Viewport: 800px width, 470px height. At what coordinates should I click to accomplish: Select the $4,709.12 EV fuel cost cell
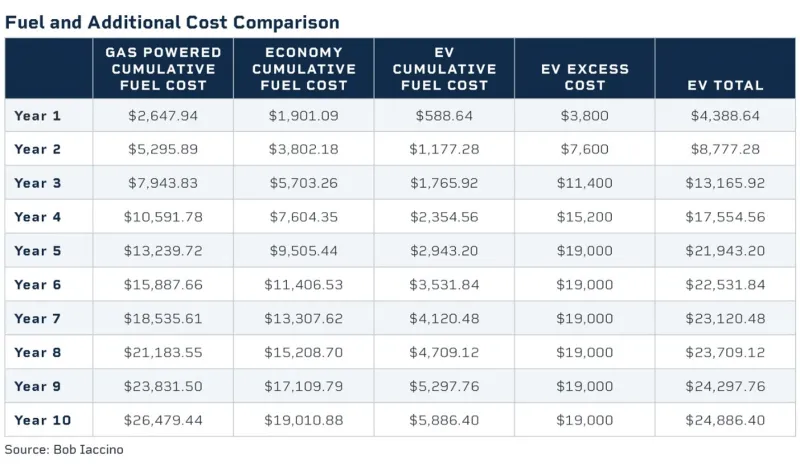tap(444, 353)
